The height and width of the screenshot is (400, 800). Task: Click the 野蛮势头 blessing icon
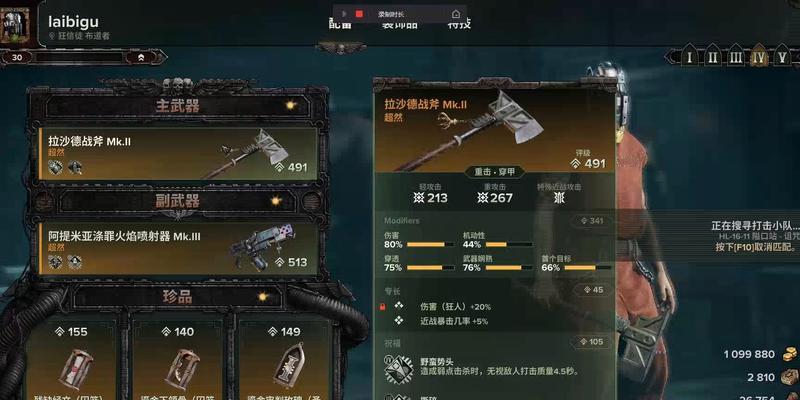[x=398, y=366]
